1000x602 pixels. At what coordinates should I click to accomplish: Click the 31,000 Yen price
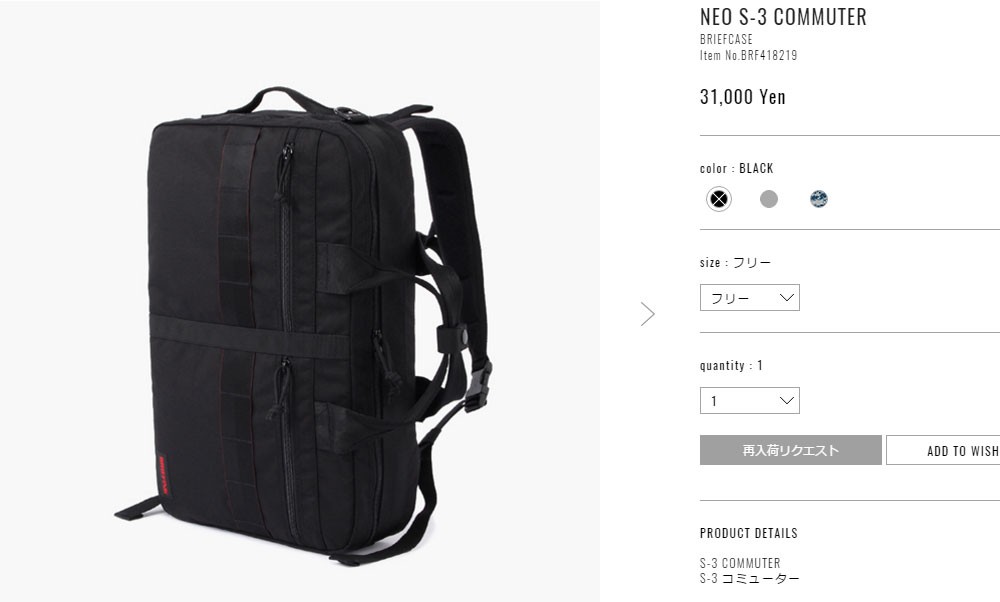(742, 97)
